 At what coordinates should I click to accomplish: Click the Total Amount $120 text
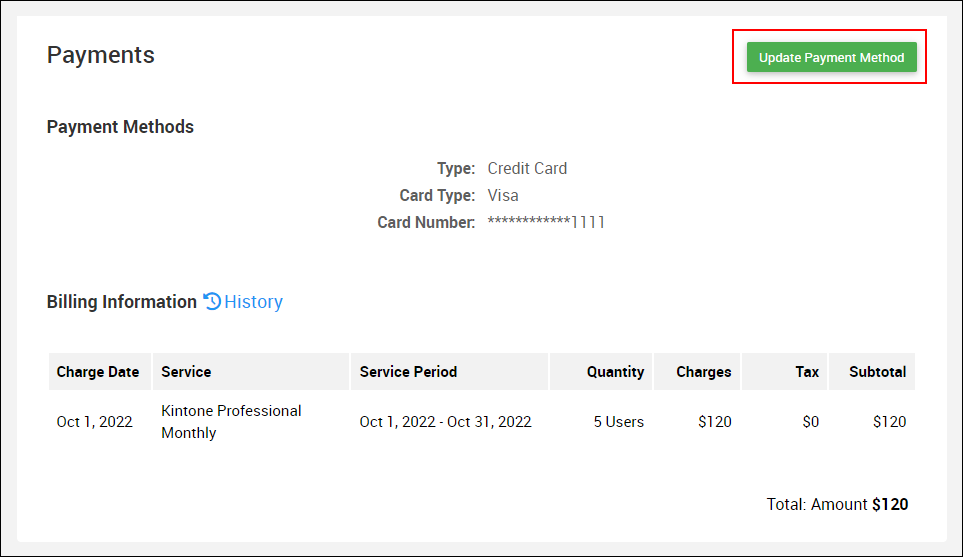[837, 505]
